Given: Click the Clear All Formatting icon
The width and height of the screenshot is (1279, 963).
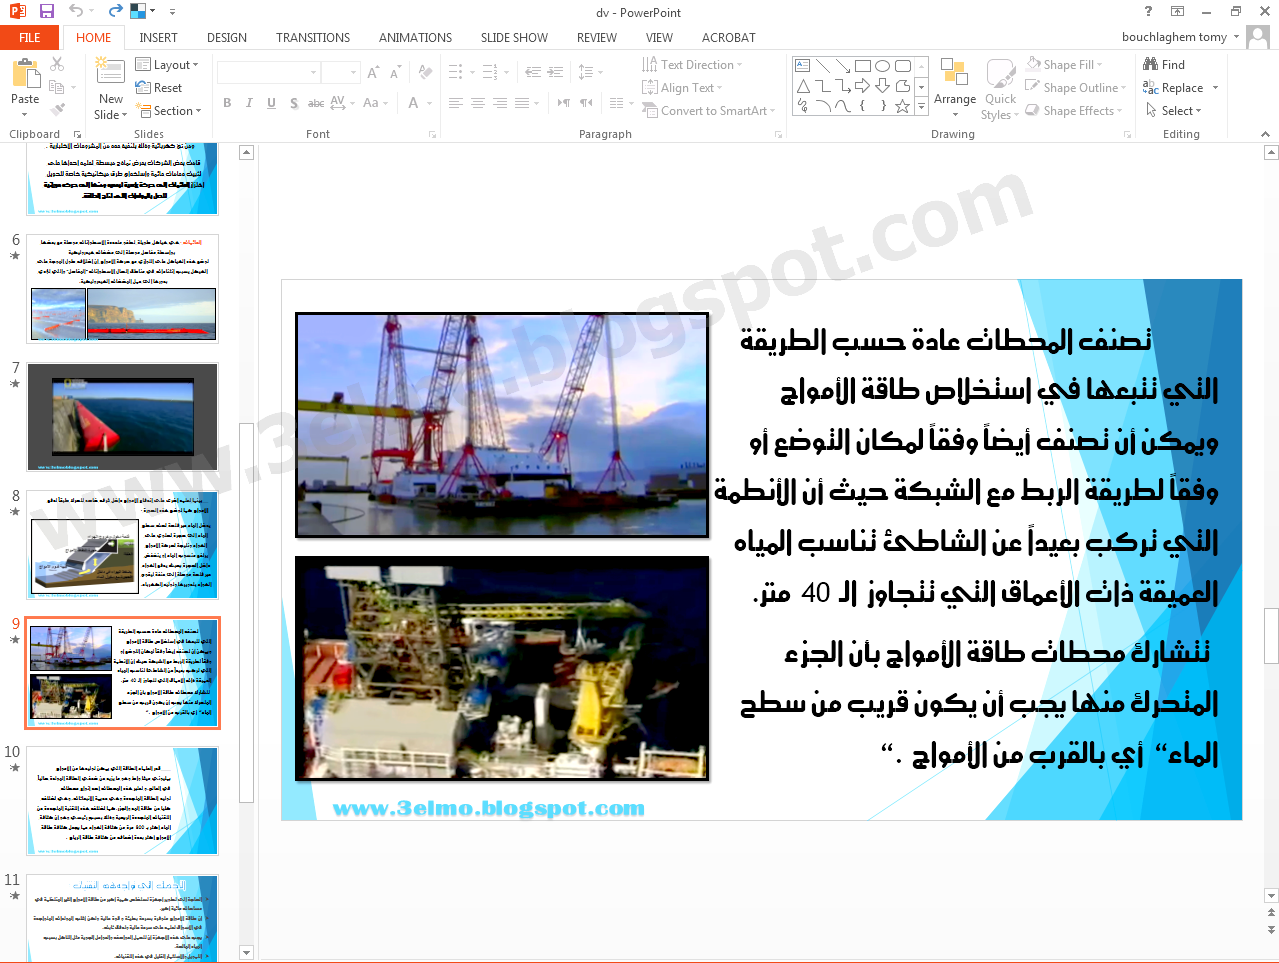Looking at the screenshot, I should pos(426,72).
